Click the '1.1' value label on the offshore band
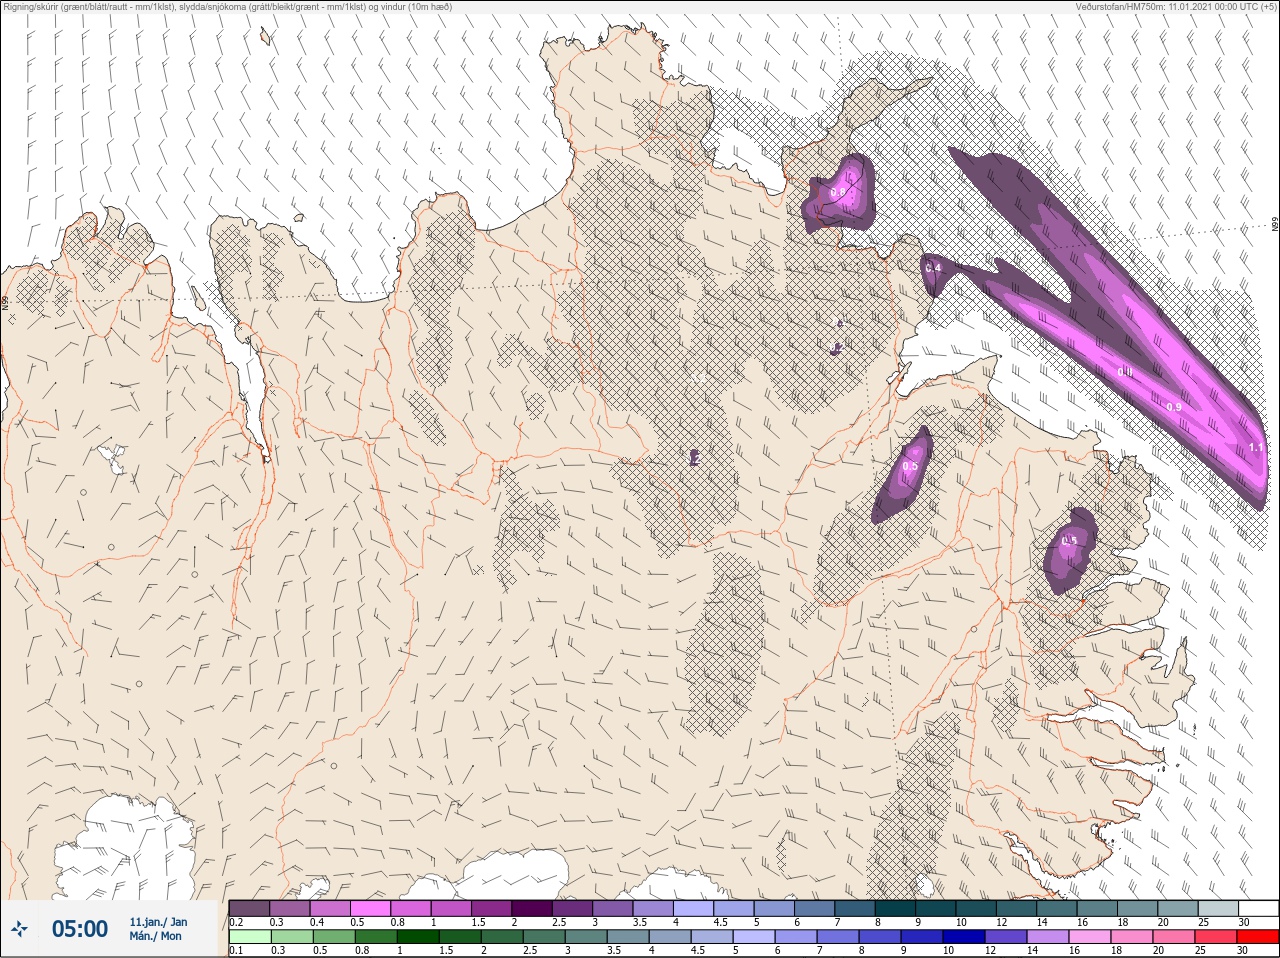 (x=1256, y=448)
